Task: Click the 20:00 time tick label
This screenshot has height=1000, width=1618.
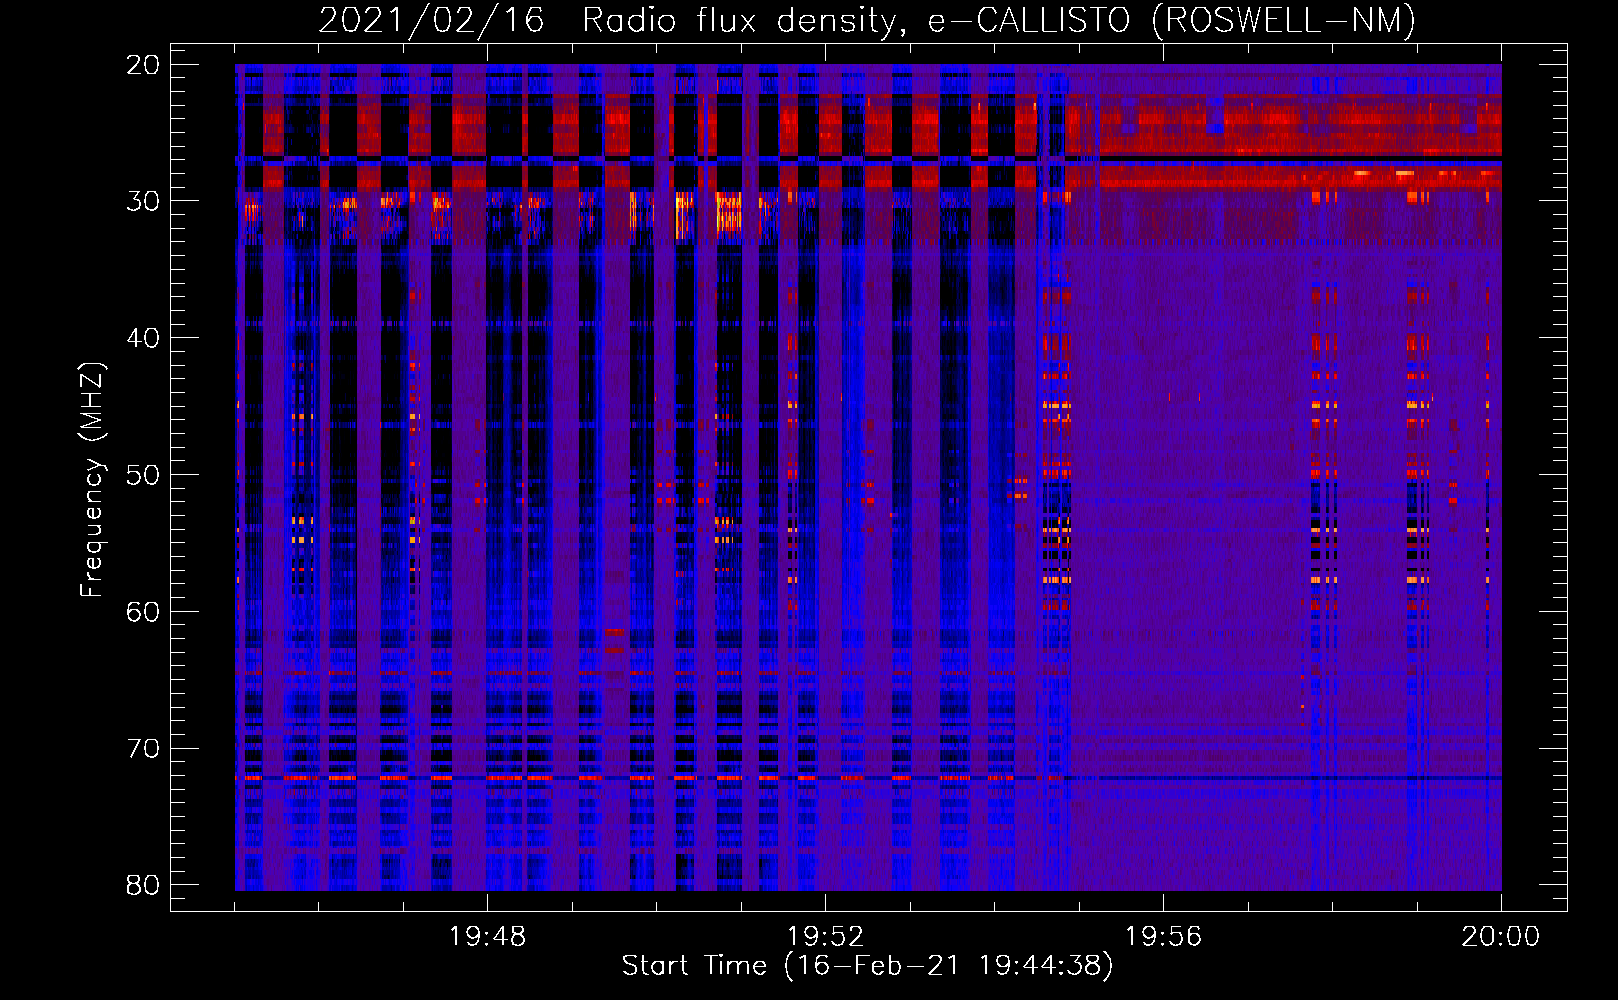Action: 1501,937
